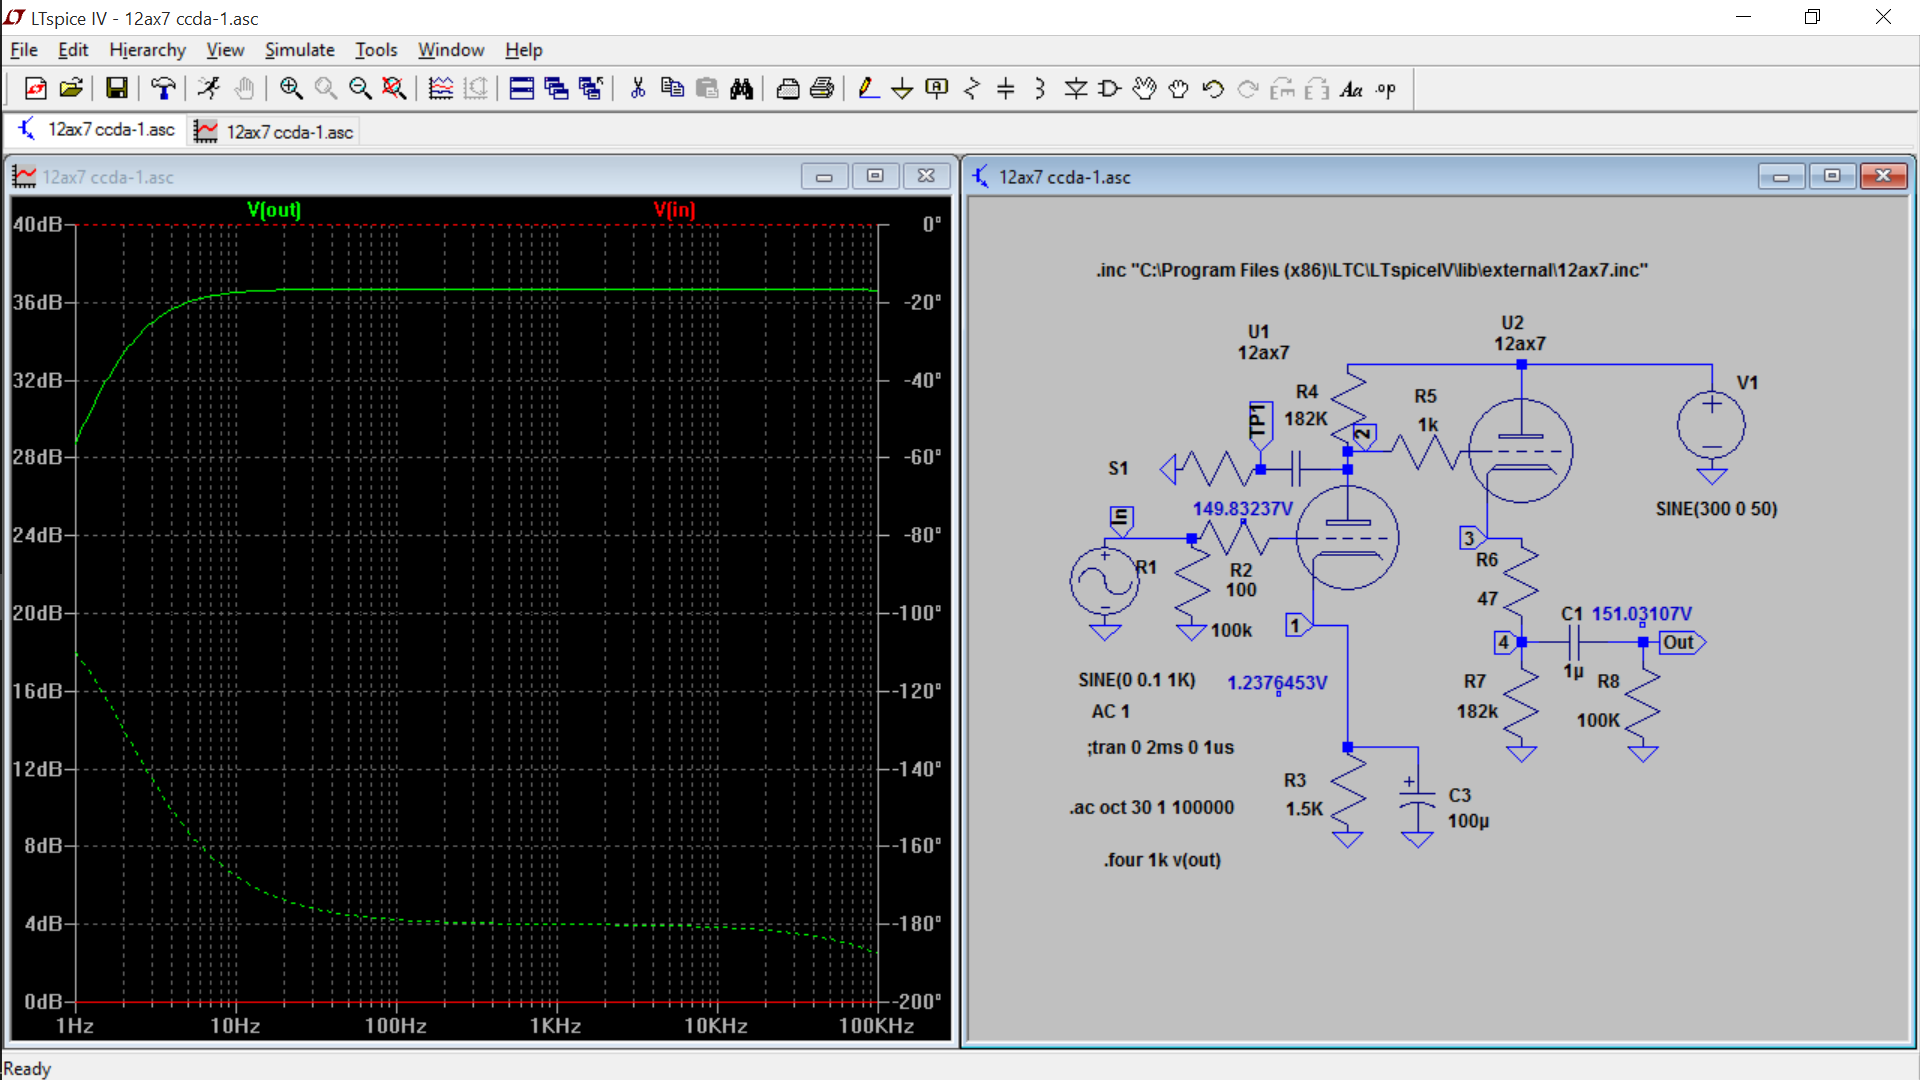Select the Drag hand tool
Image resolution: width=1920 pixels, height=1080 pixels.
1179,89
